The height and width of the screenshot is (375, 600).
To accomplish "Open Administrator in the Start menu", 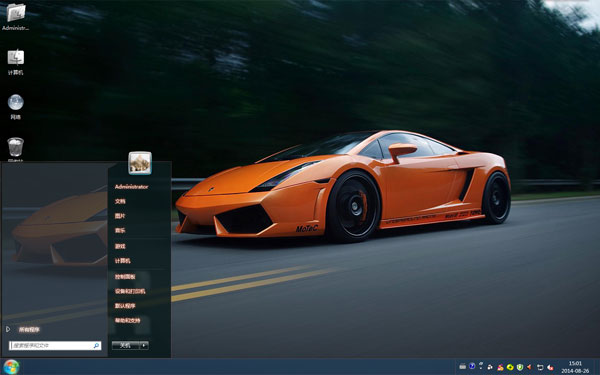I will (131, 187).
